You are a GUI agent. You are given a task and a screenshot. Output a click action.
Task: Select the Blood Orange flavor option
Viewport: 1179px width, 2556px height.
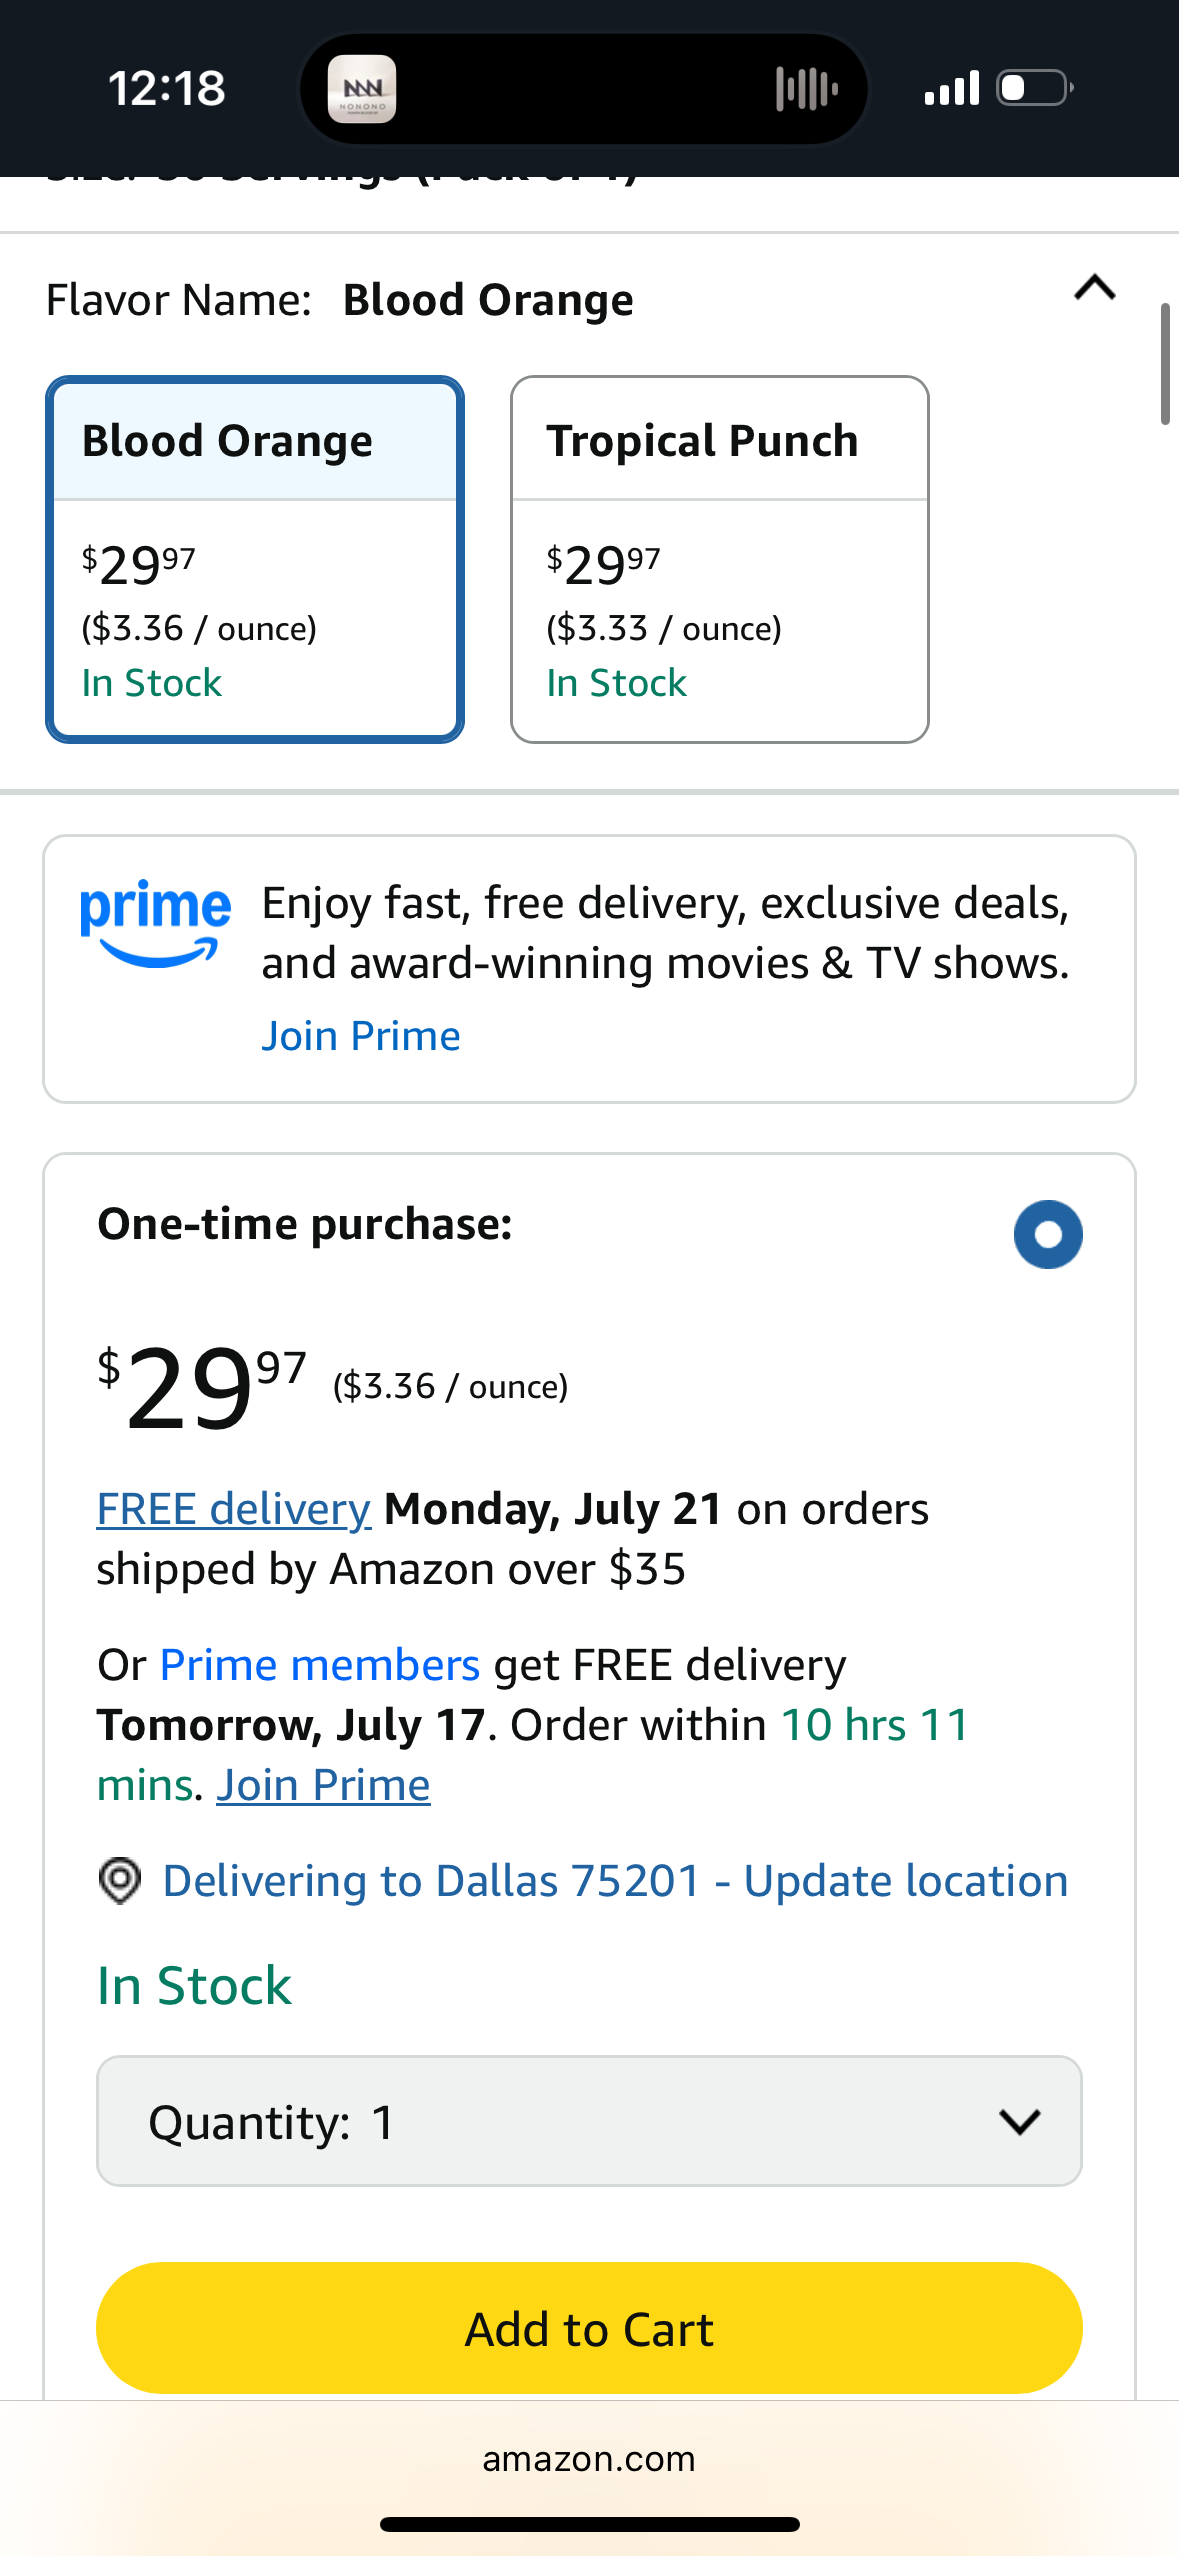[255, 559]
